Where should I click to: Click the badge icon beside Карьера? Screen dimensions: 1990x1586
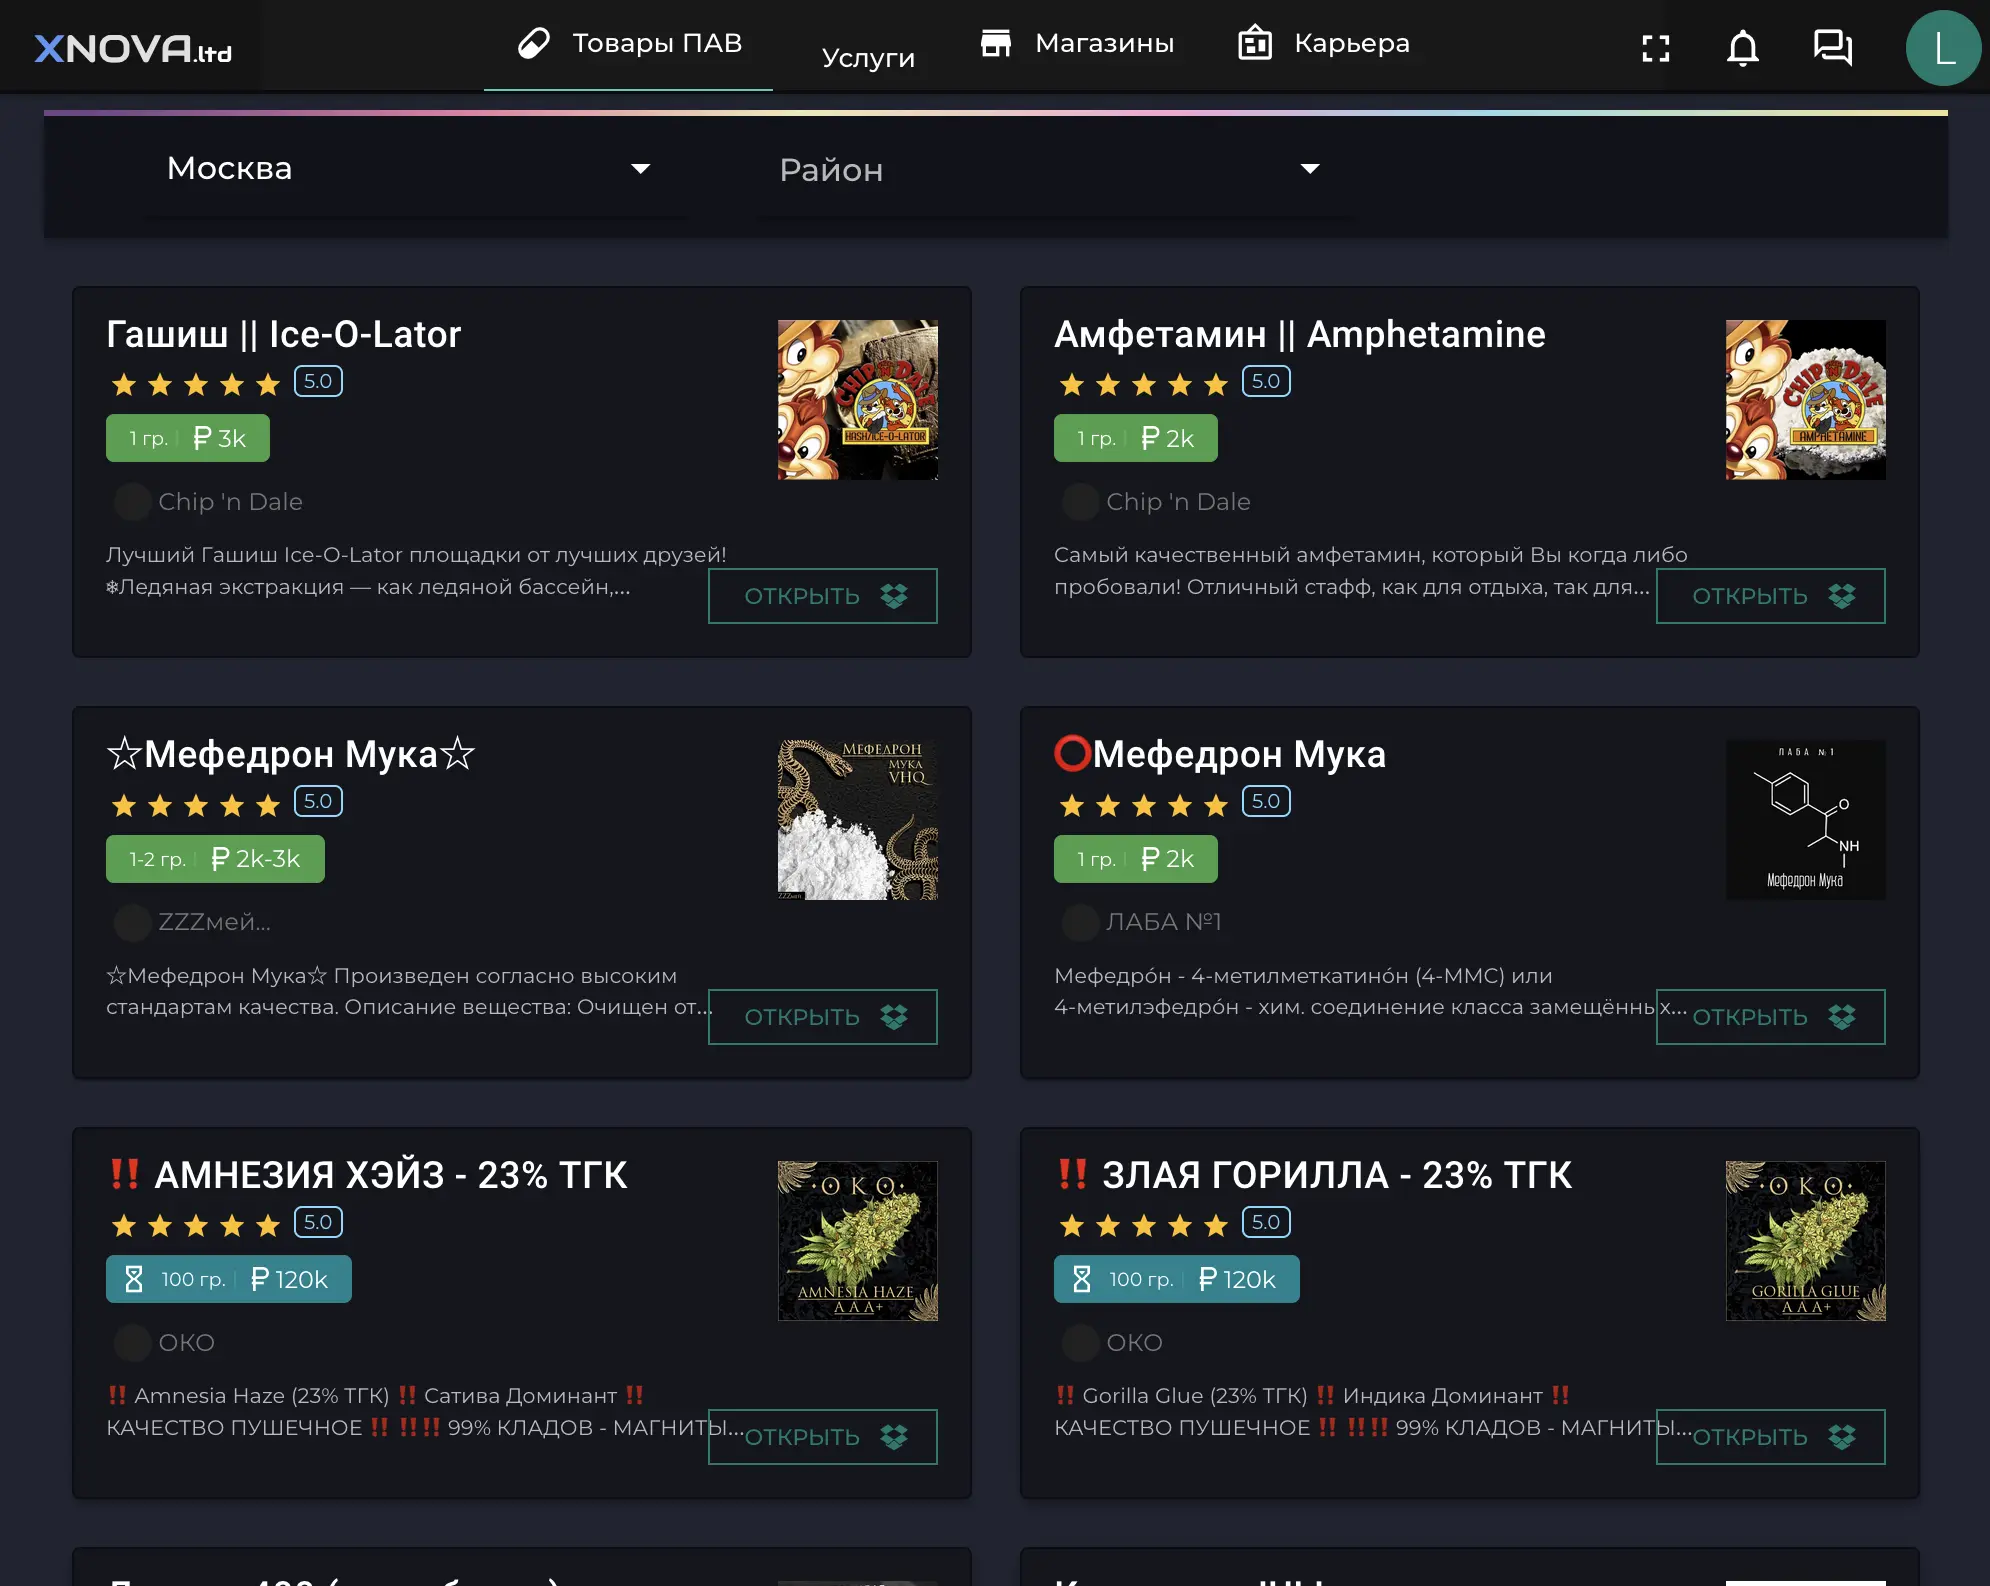tap(1255, 43)
